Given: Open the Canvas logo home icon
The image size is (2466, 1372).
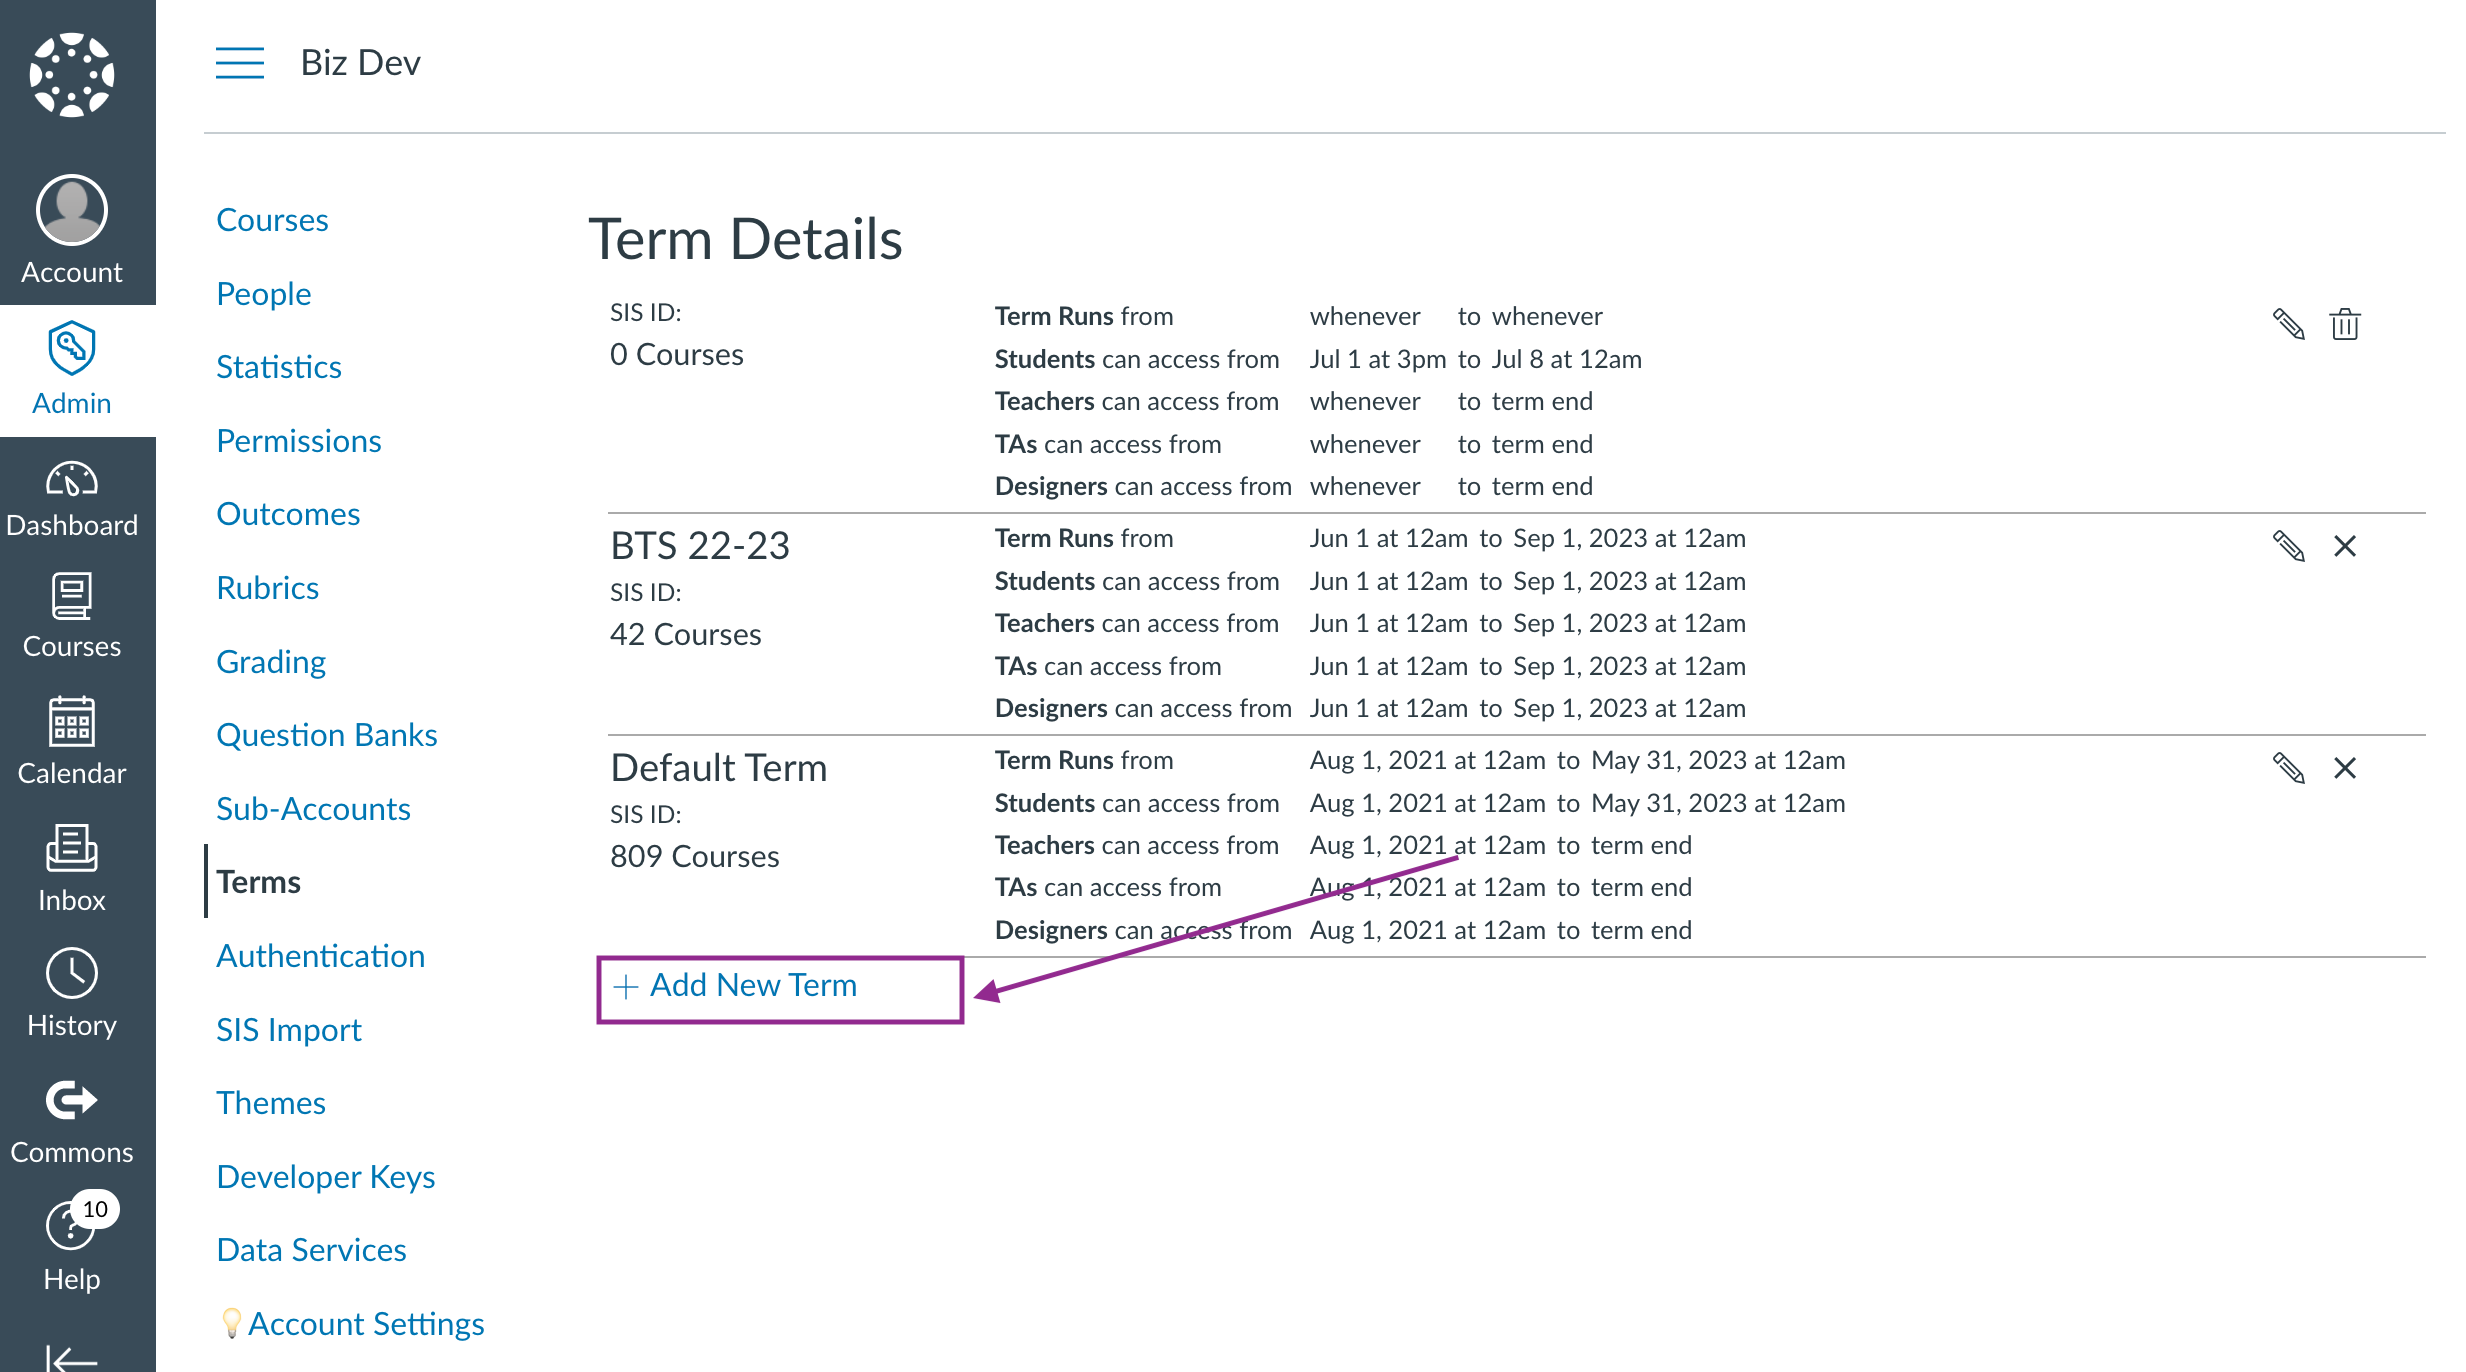Looking at the screenshot, I should 72,75.
